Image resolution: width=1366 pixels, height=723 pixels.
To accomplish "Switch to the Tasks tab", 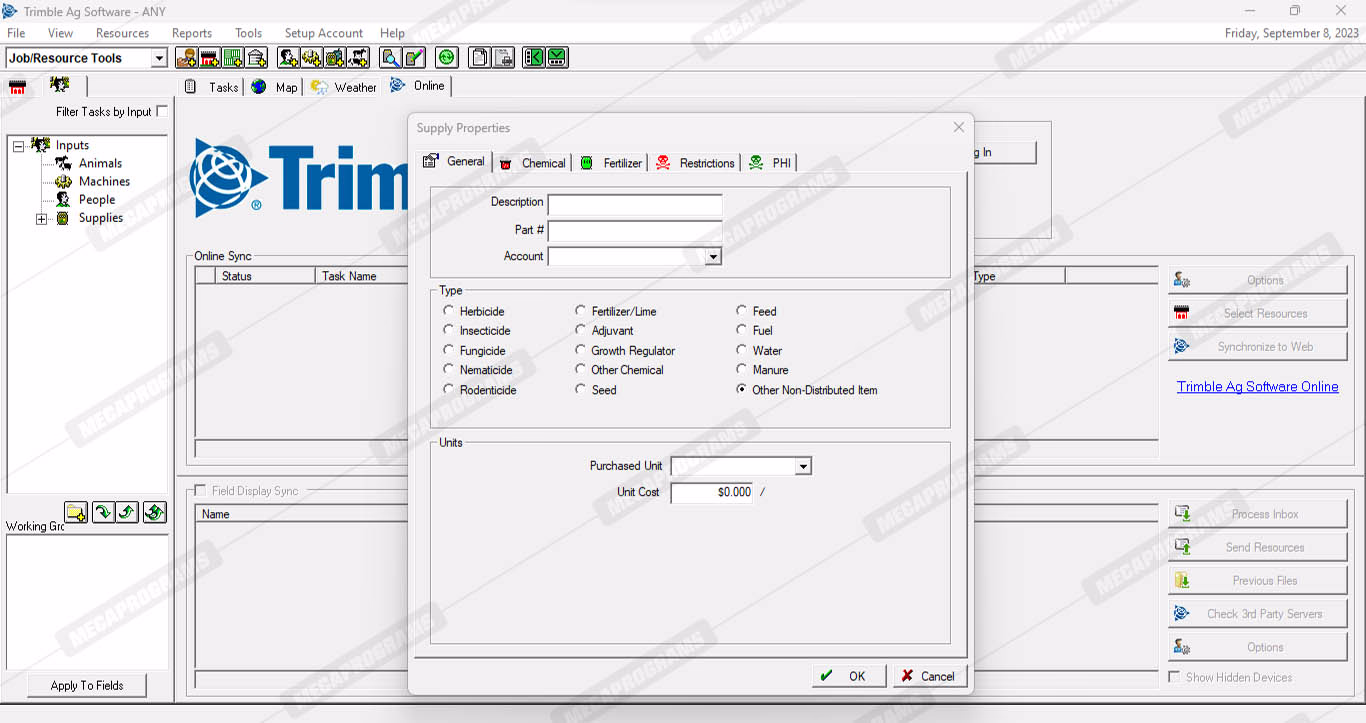I will pos(212,87).
